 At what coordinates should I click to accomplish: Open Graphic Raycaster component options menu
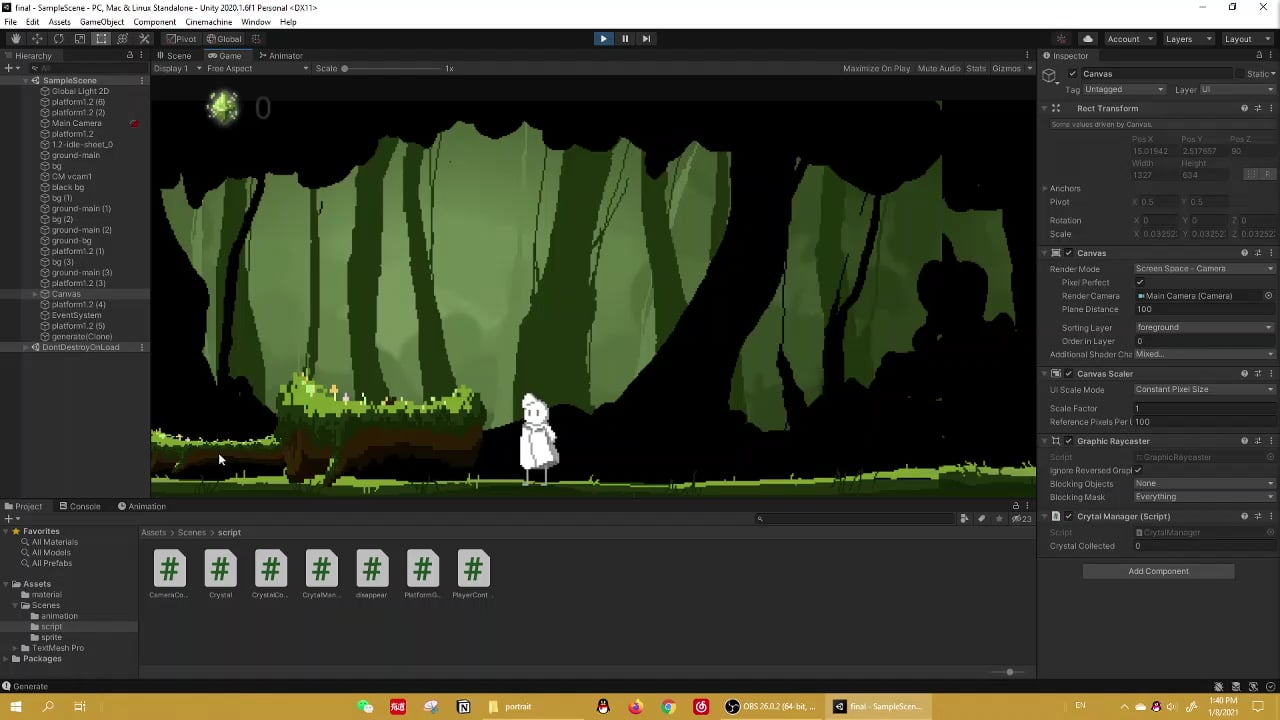tap(1271, 441)
